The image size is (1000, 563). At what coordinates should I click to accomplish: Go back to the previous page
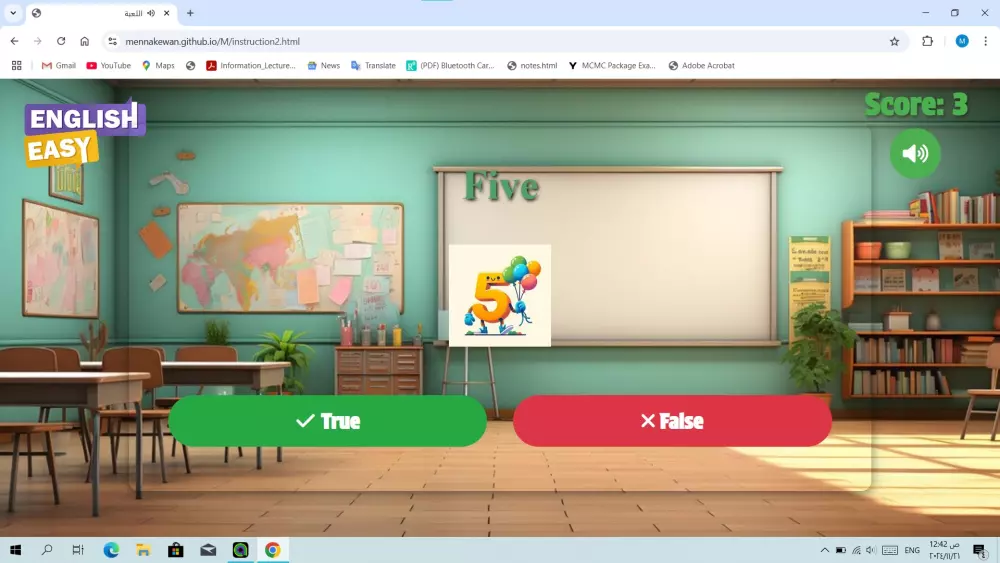tap(14, 41)
